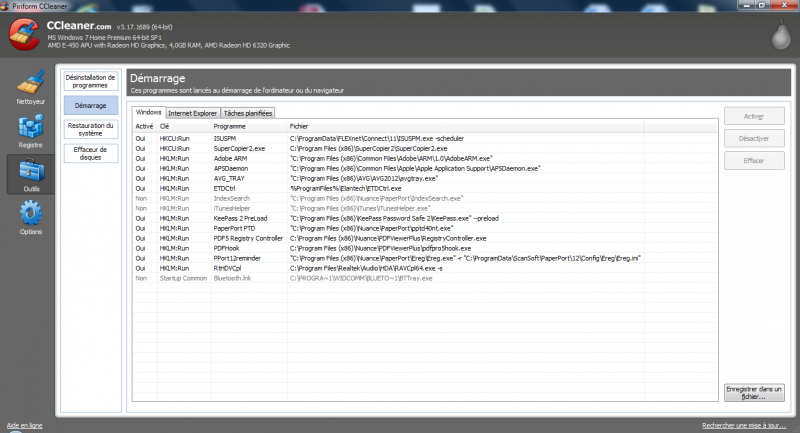Open the Nettoyeur cleaner section

[30, 87]
